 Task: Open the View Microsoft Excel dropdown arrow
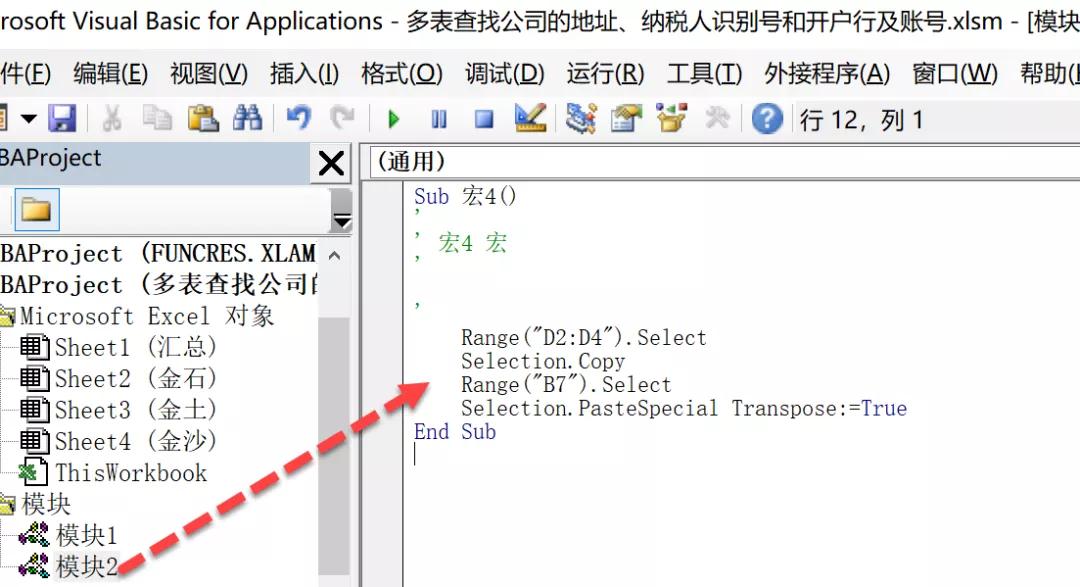click(26, 118)
